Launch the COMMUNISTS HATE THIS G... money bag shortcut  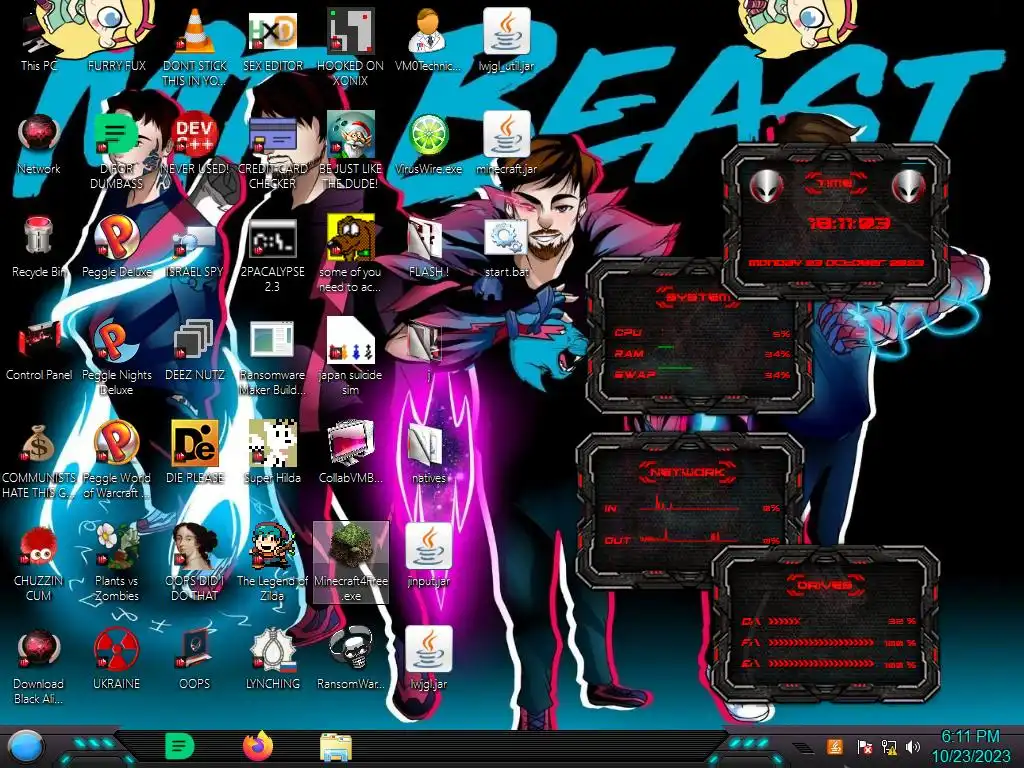tap(39, 460)
